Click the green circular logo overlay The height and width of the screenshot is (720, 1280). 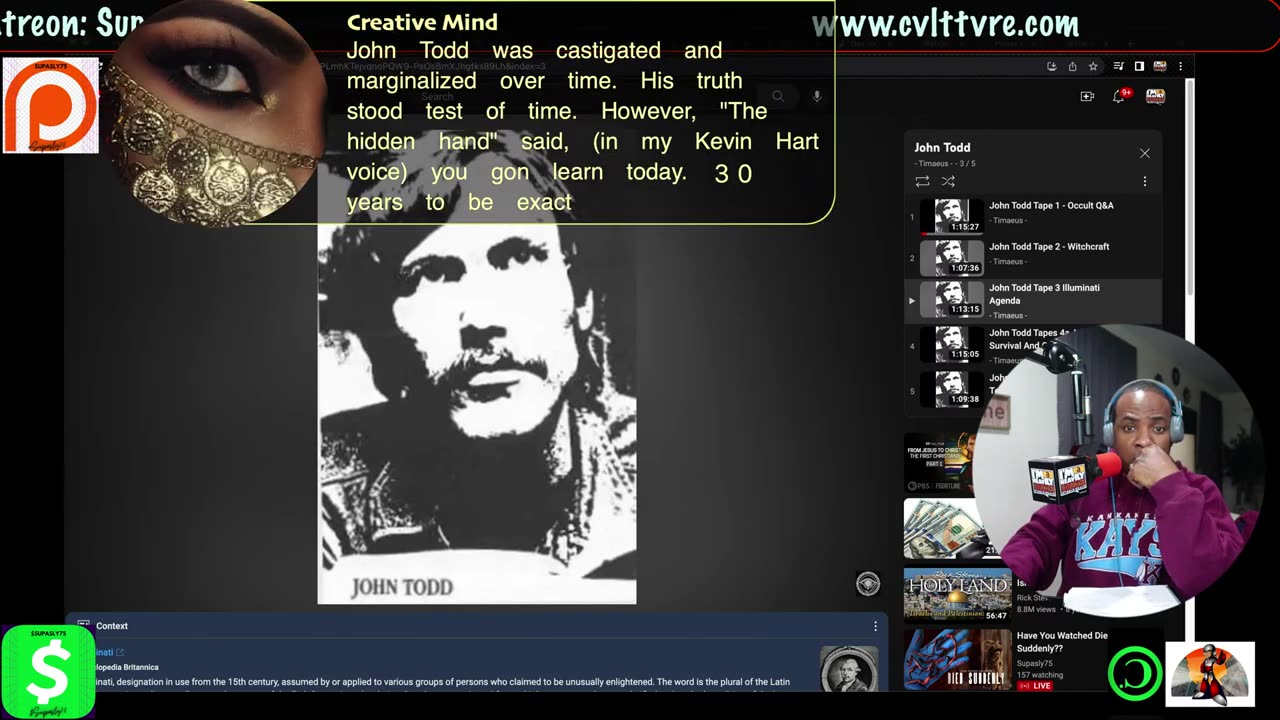[1135, 673]
